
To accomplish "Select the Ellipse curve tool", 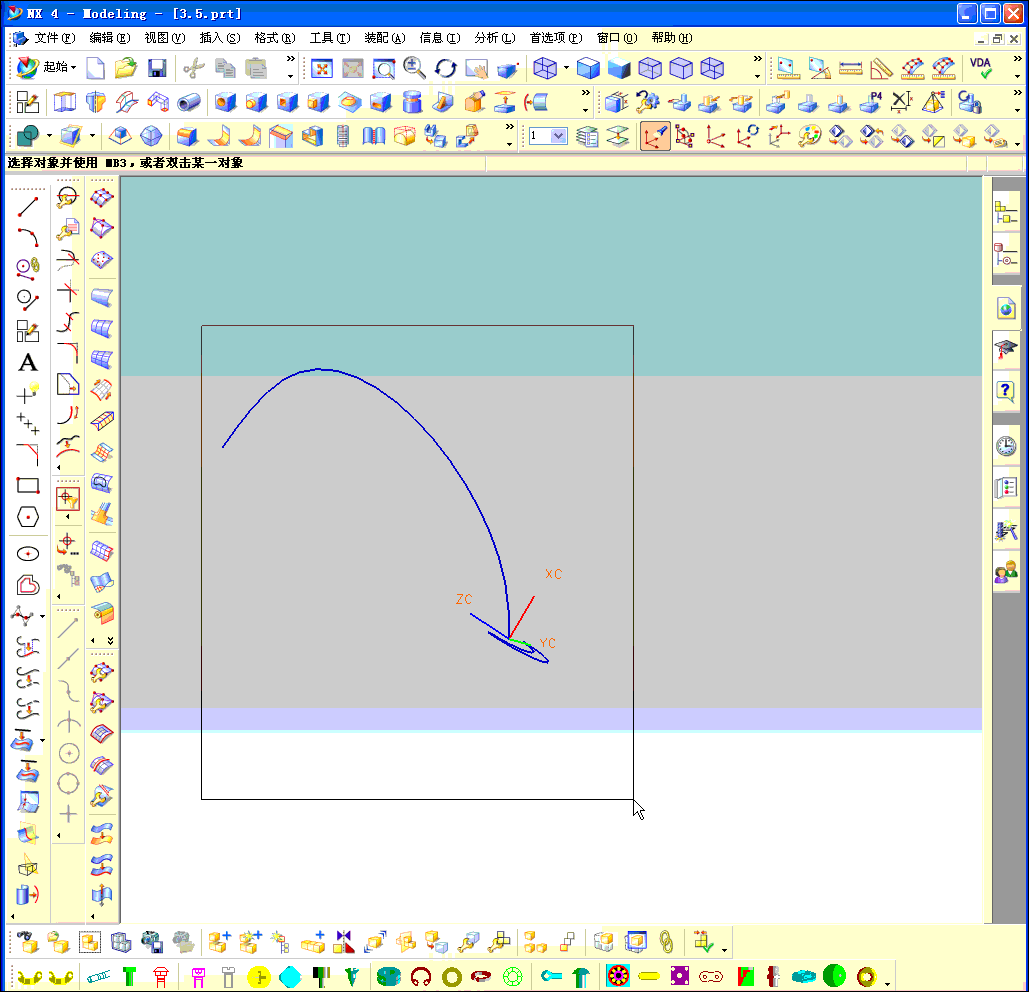I will point(28,554).
